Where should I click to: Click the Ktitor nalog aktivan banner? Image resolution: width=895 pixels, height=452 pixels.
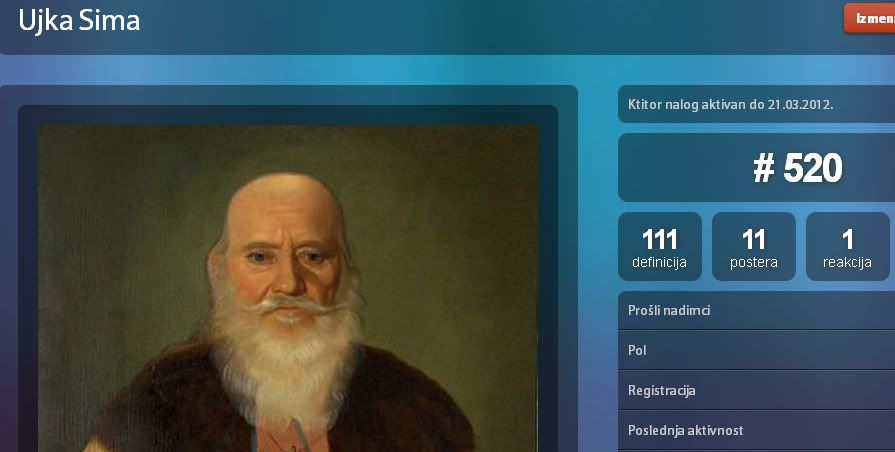click(756, 104)
